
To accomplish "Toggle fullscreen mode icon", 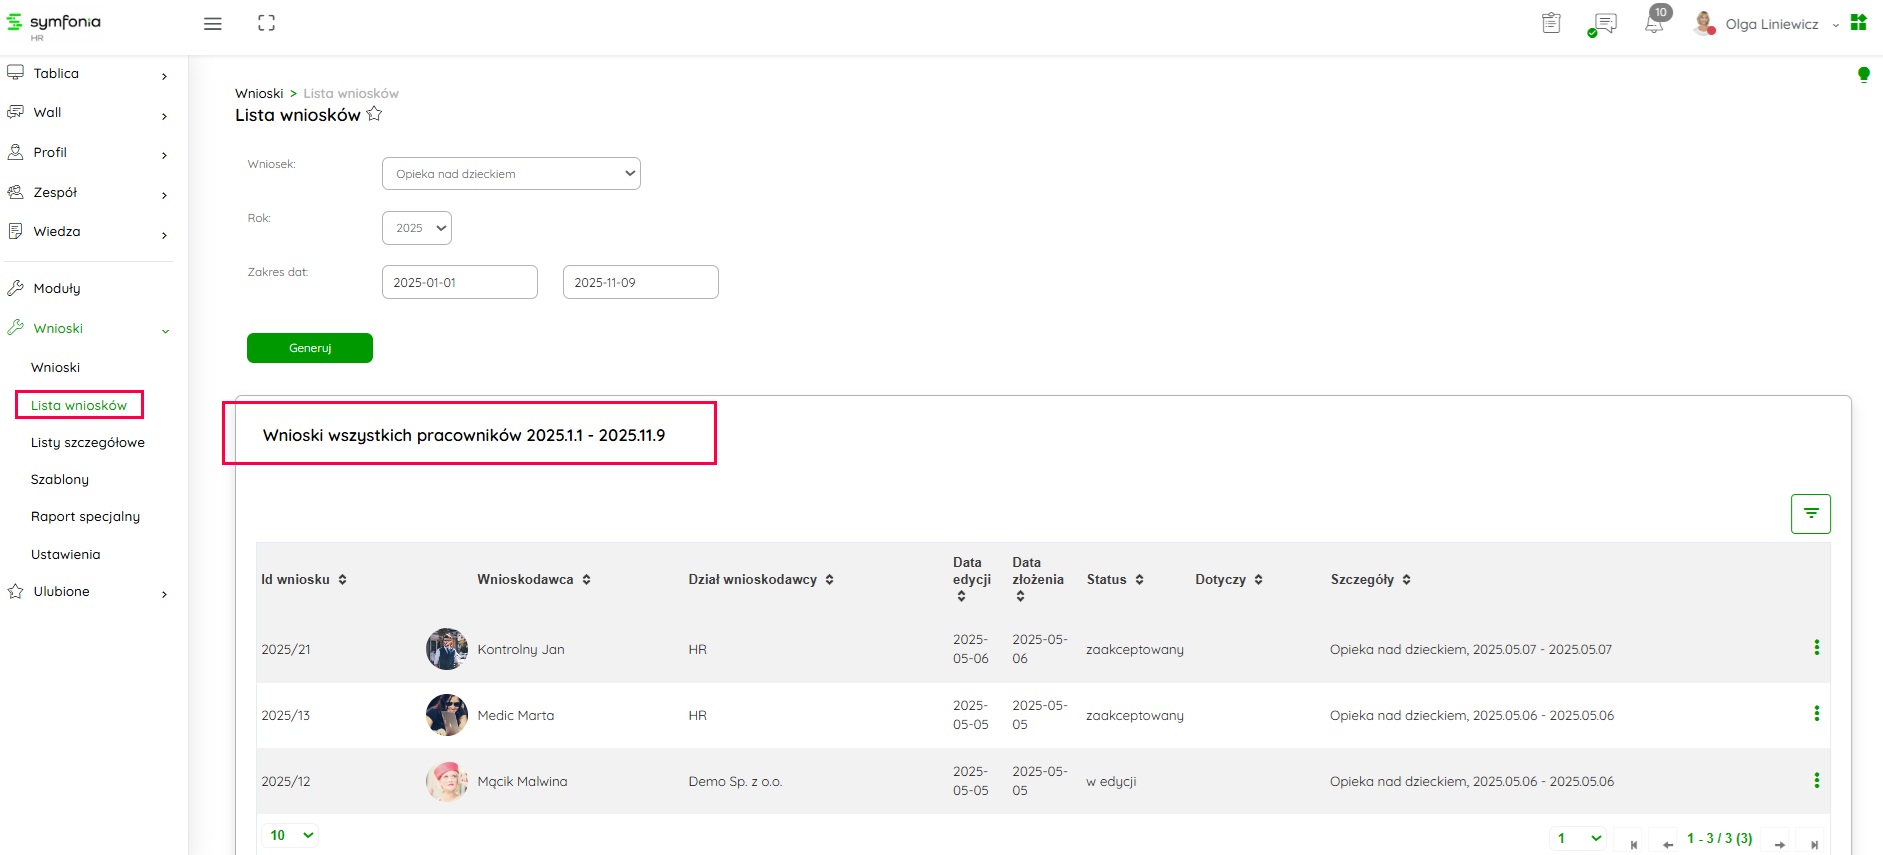I will 266,23.
